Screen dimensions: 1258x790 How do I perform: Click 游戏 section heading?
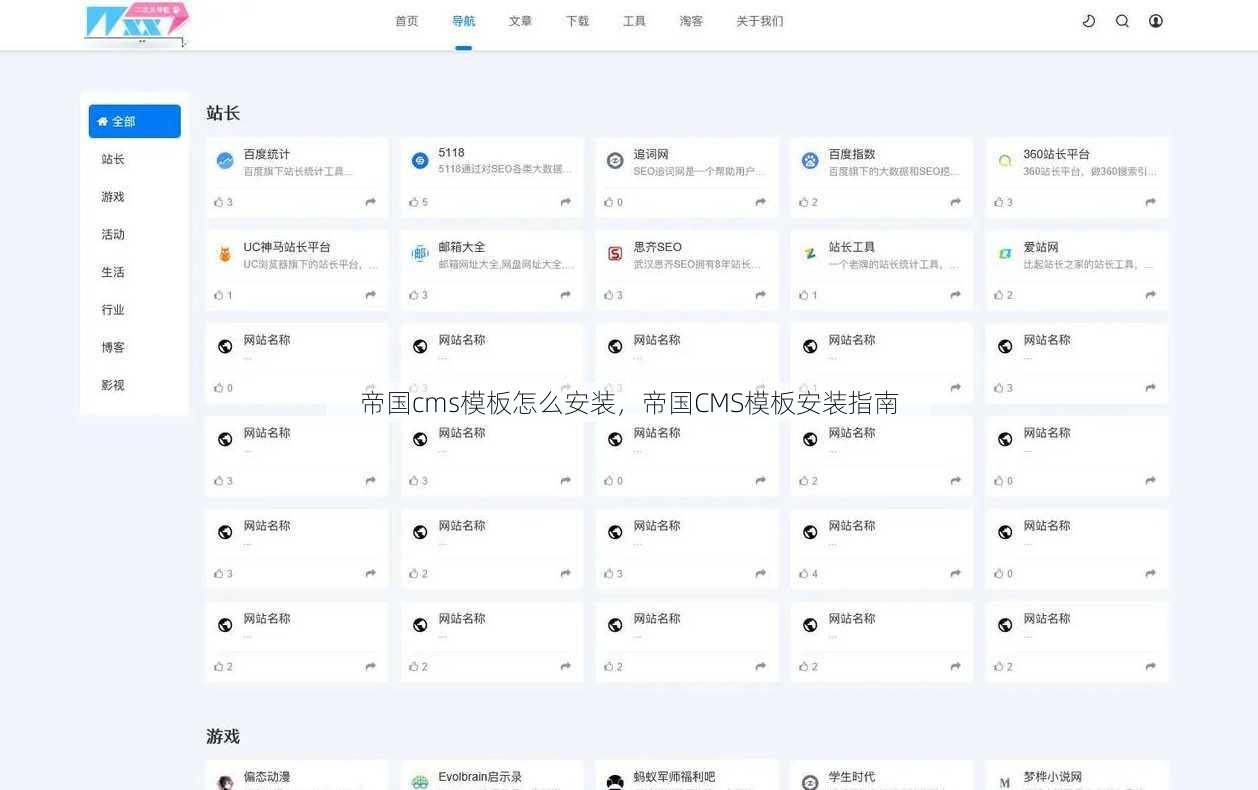(223, 736)
